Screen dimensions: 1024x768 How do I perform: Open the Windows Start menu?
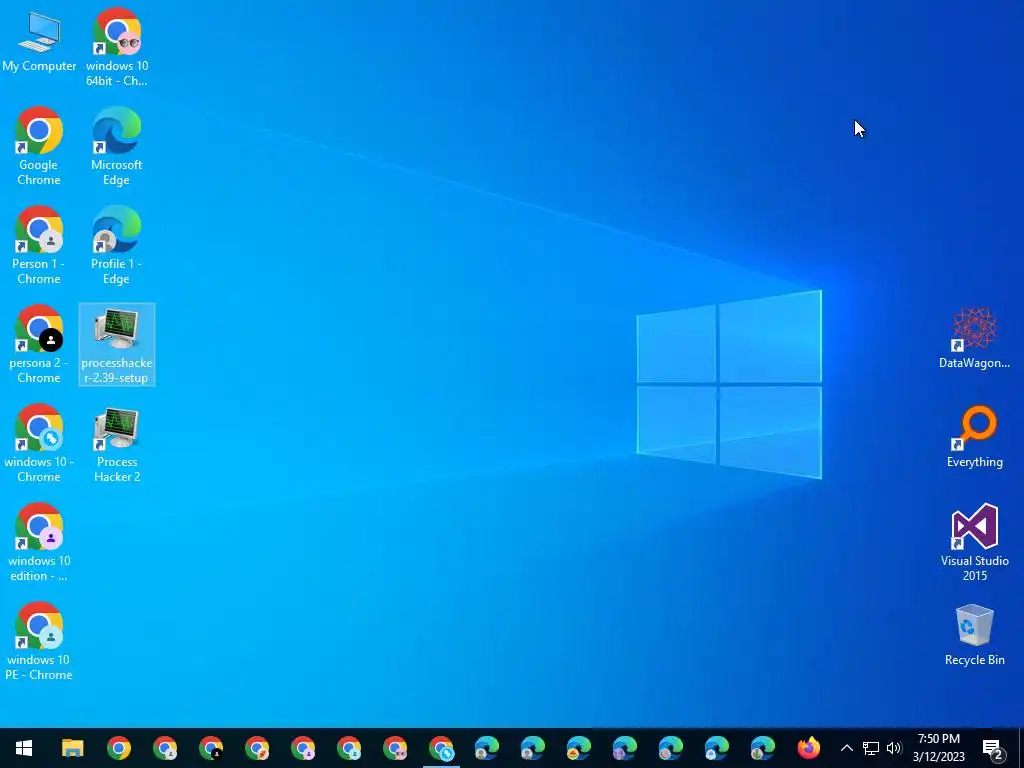24,748
